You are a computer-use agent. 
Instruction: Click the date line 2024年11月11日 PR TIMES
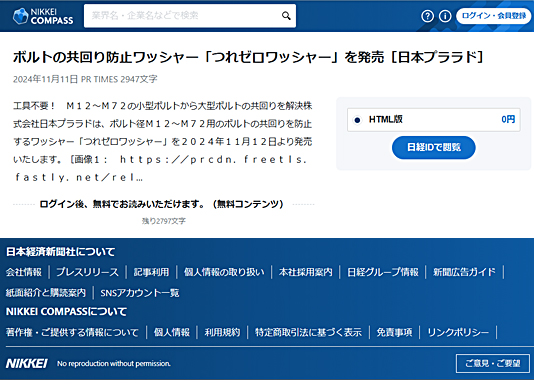(65, 79)
